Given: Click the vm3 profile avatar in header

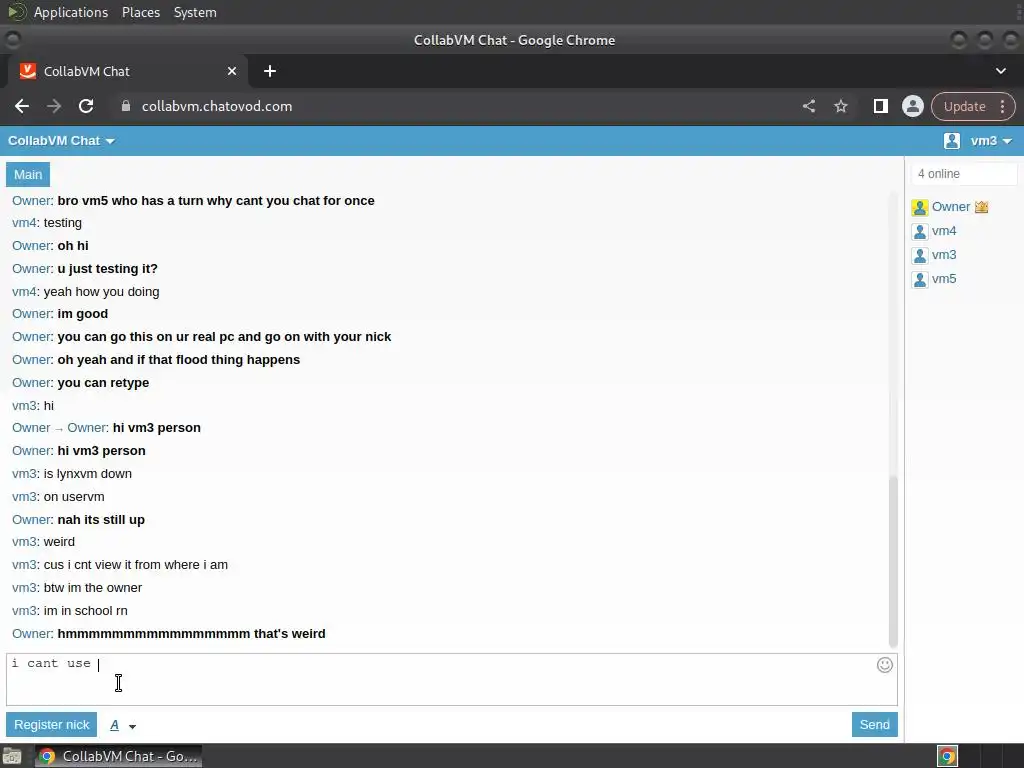Looking at the screenshot, I should click(x=952, y=140).
